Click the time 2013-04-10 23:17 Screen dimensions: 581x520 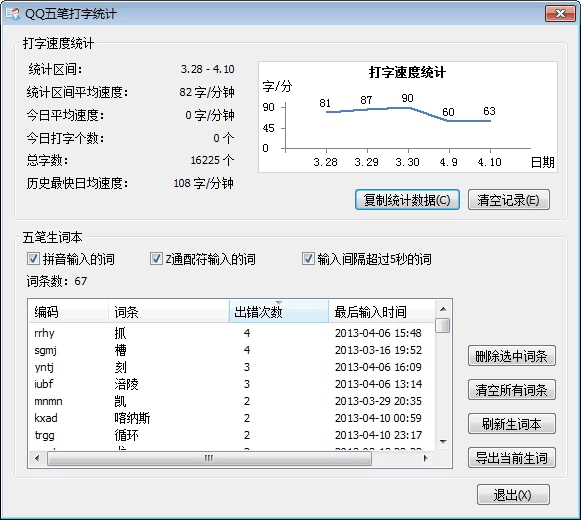pos(378,435)
